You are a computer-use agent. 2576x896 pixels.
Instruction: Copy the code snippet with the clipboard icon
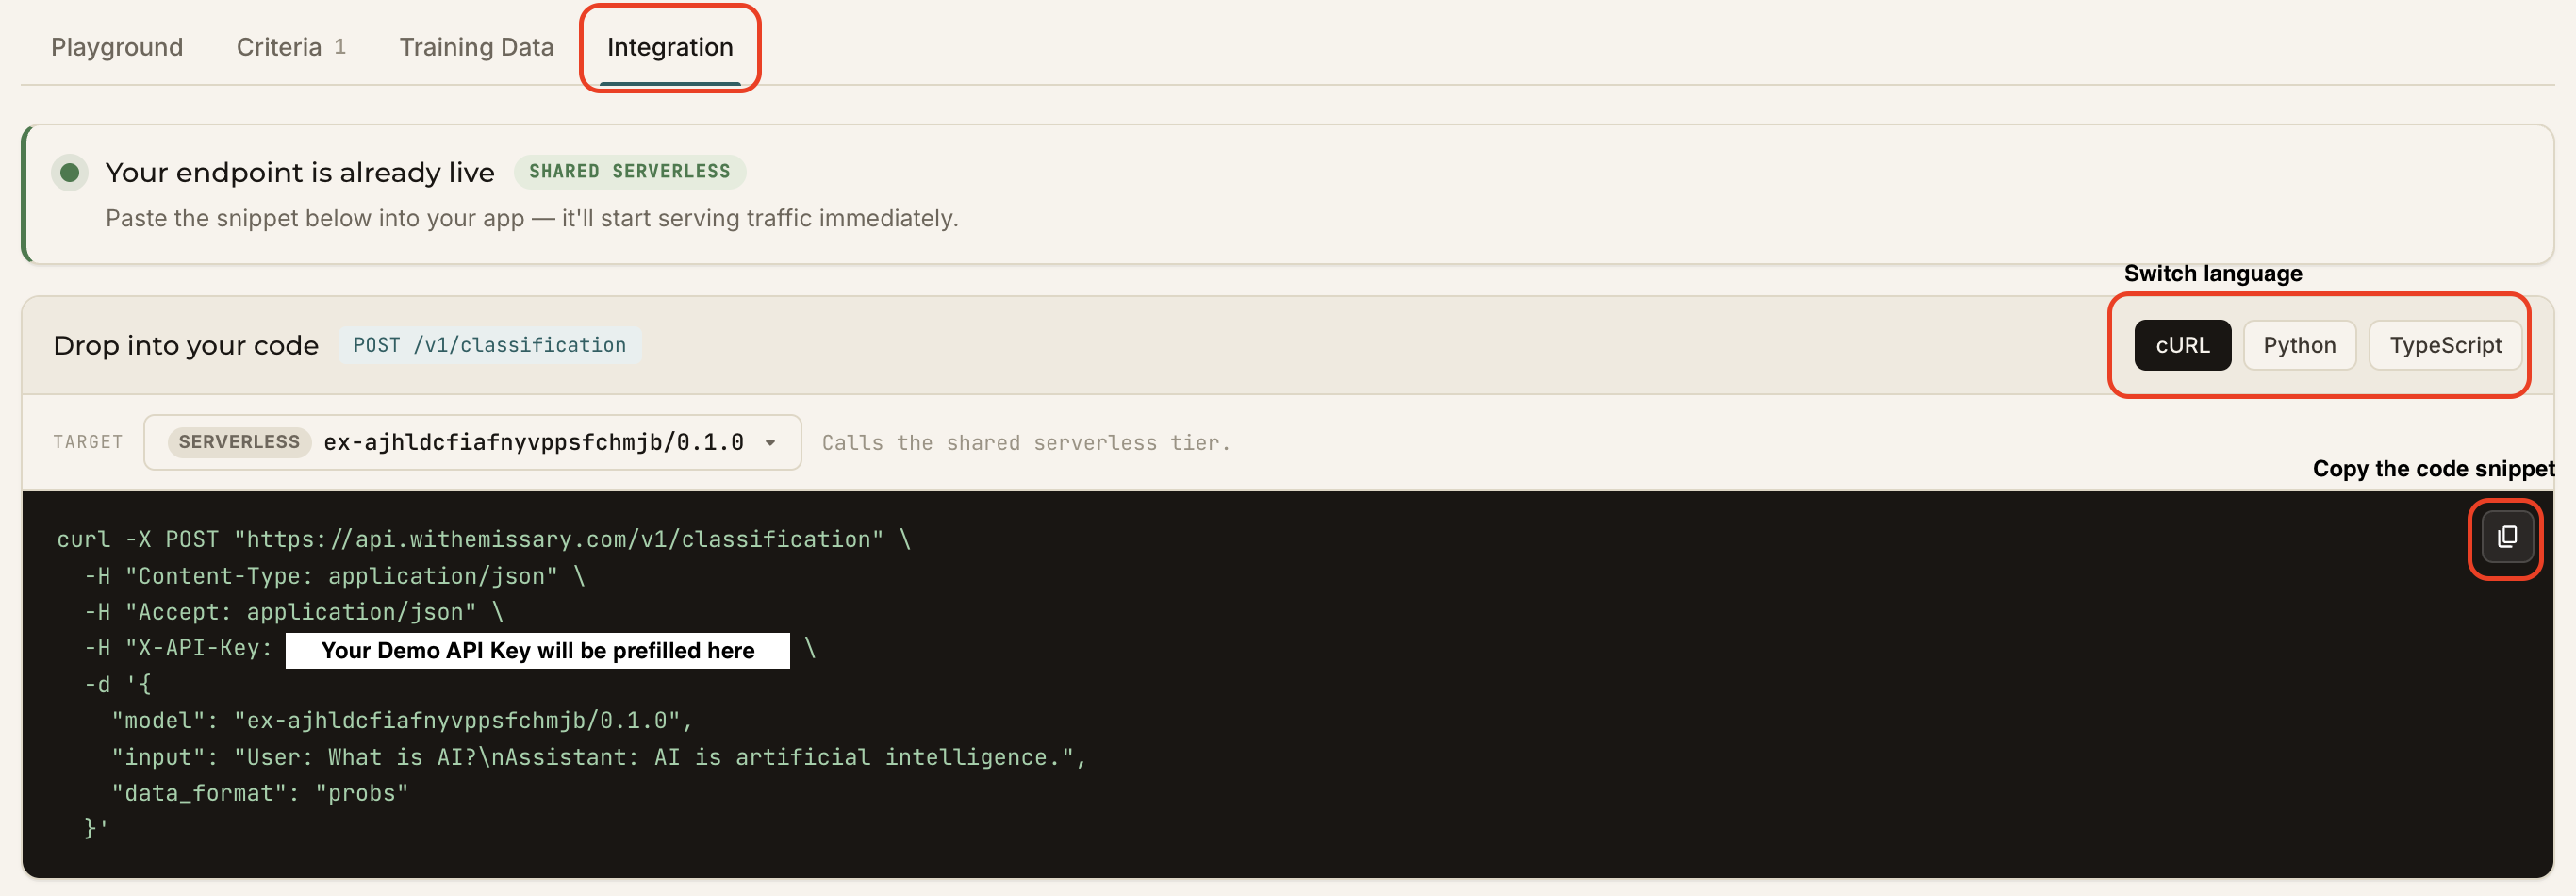pyautogui.click(x=2506, y=538)
